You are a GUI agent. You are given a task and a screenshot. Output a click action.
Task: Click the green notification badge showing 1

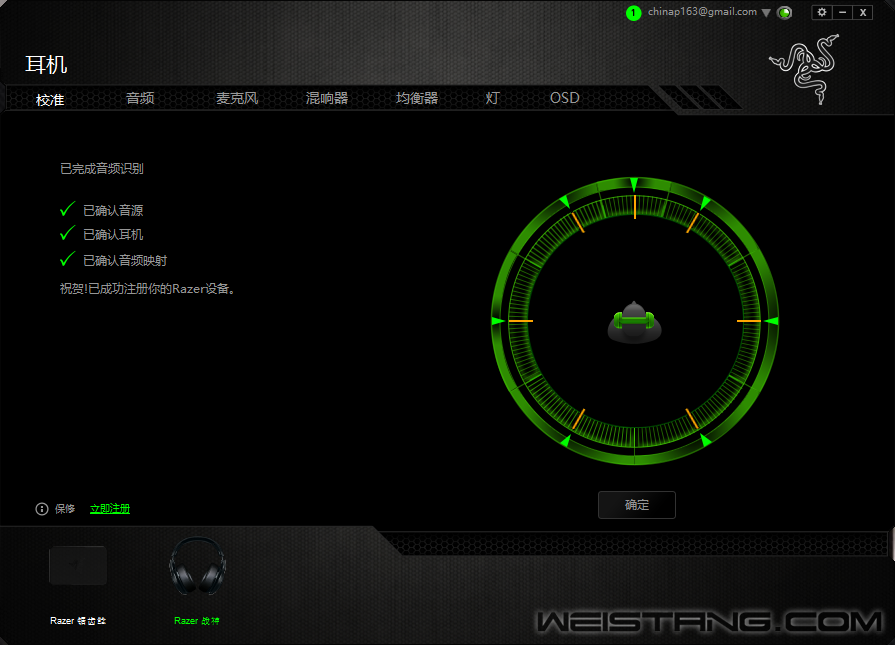click(634, 13)
